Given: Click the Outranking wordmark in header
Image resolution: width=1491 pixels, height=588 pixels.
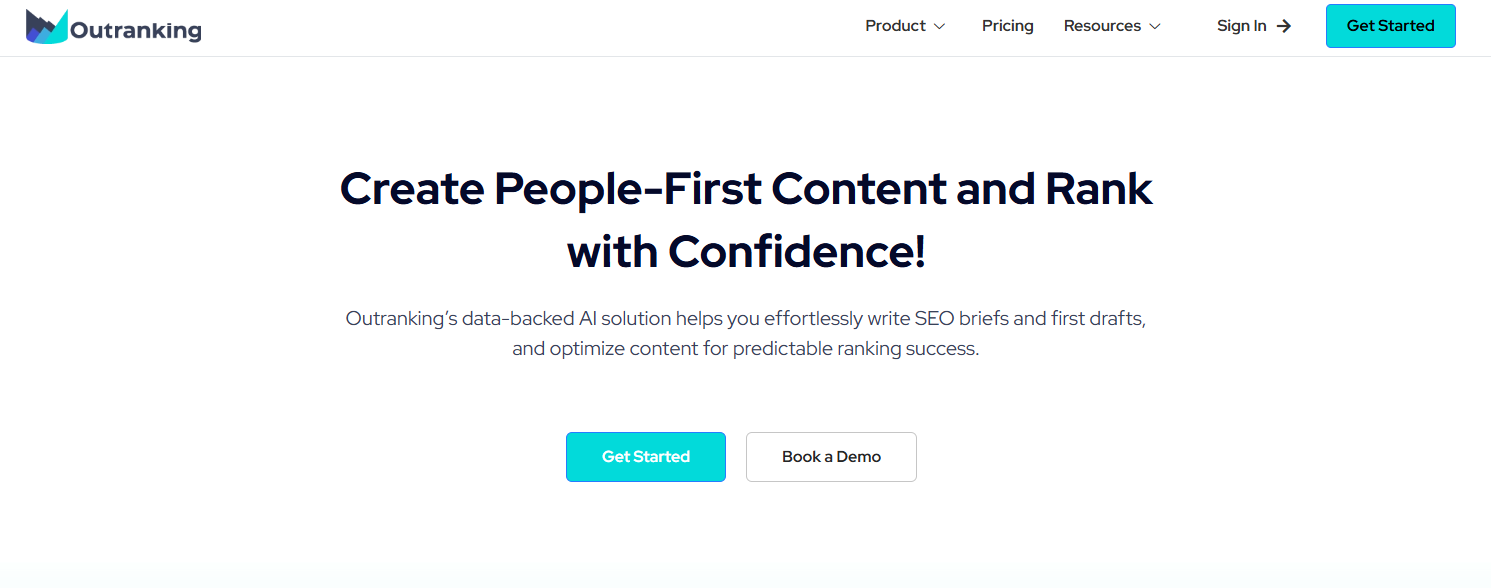Looking at the screenshot, I should coord(136,31).
